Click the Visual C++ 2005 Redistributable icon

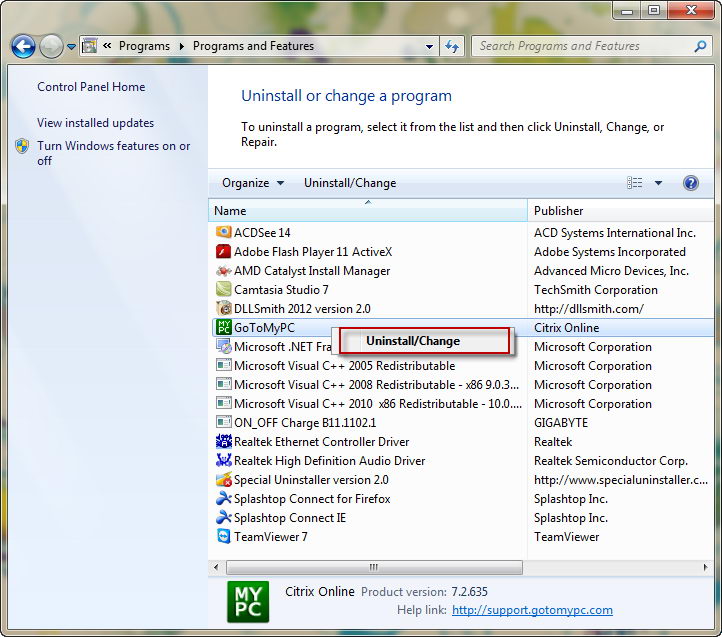(224, 365)
